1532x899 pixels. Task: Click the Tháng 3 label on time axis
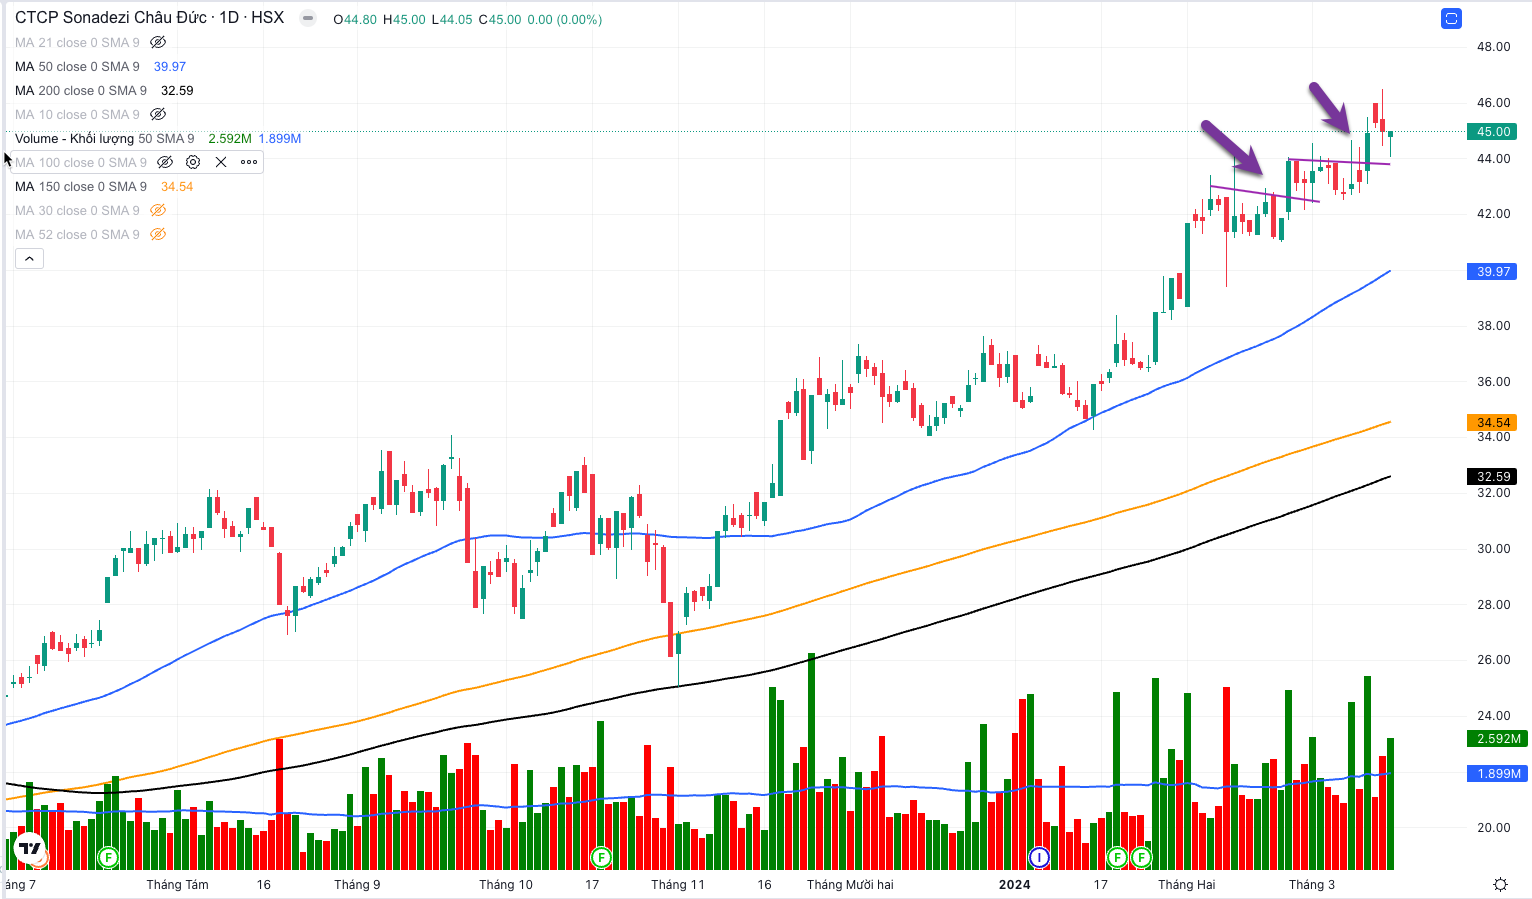(1311, 884)
